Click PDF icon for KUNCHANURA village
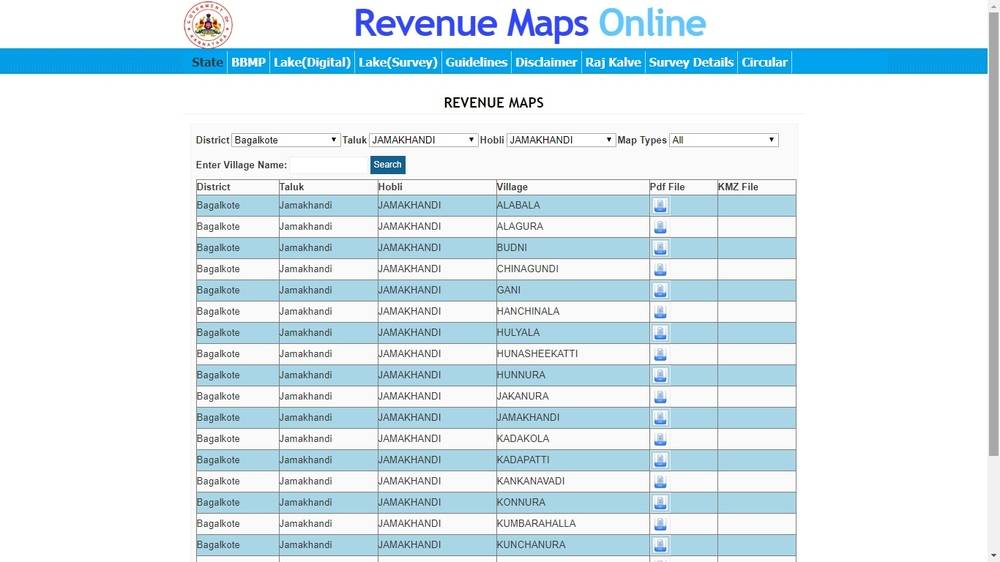 [x=660, y=545]
